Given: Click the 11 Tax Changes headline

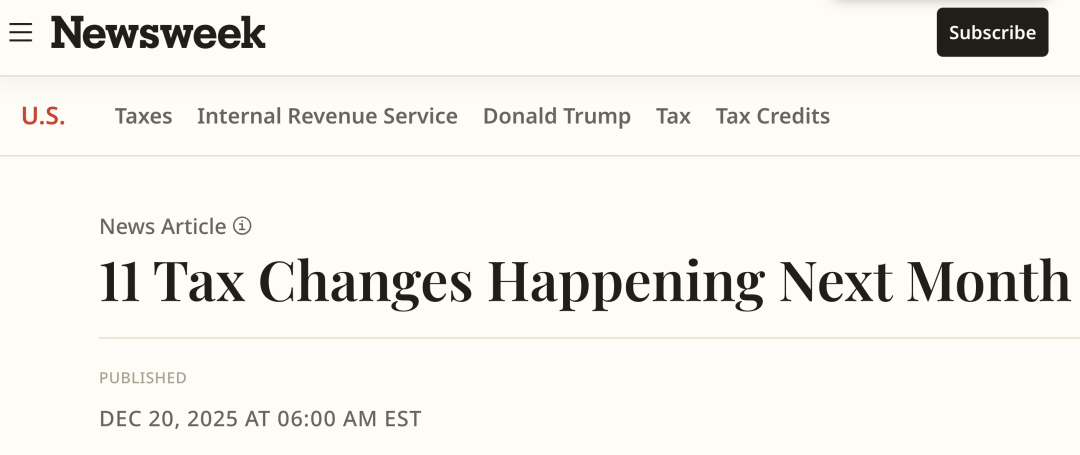Looking at the screenshot, I should tap(584, 282).
